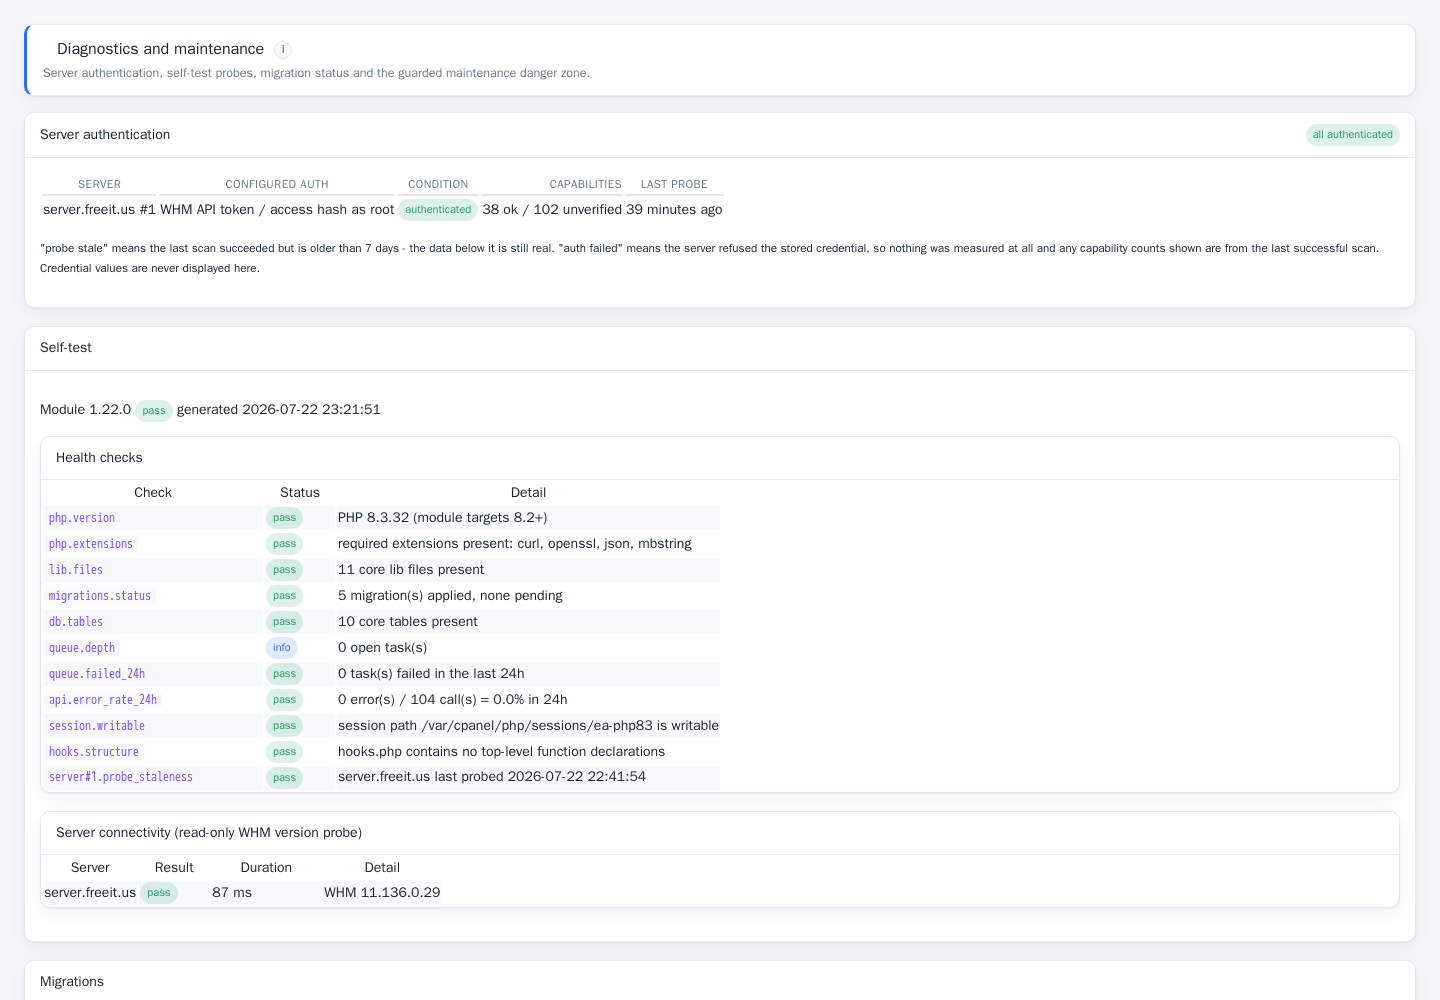
Task: Select the Duration column header
Action: (266, 868)
